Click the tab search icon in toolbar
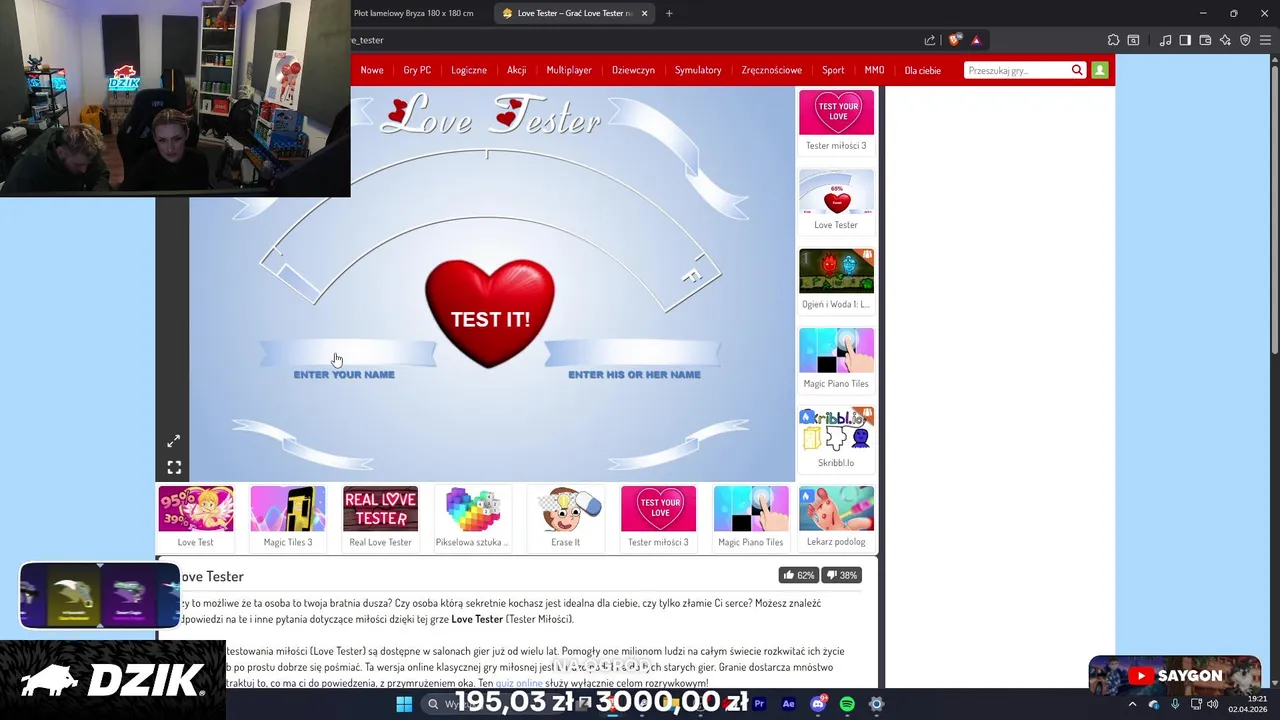1280x720 pixels. 1133,40
